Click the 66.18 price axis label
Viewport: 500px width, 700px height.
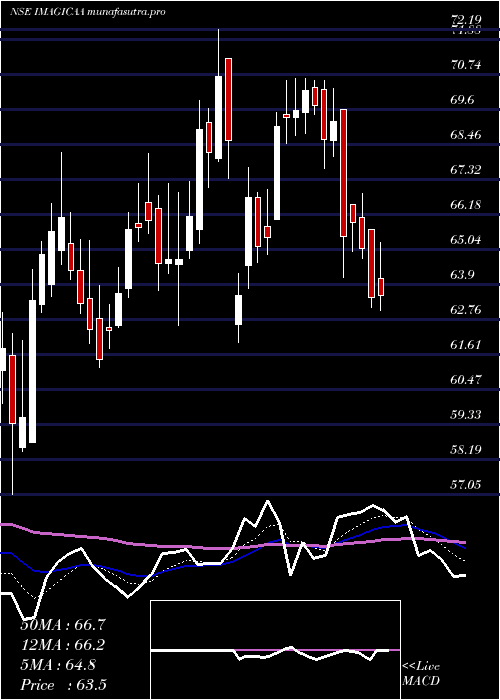point(466,205)
